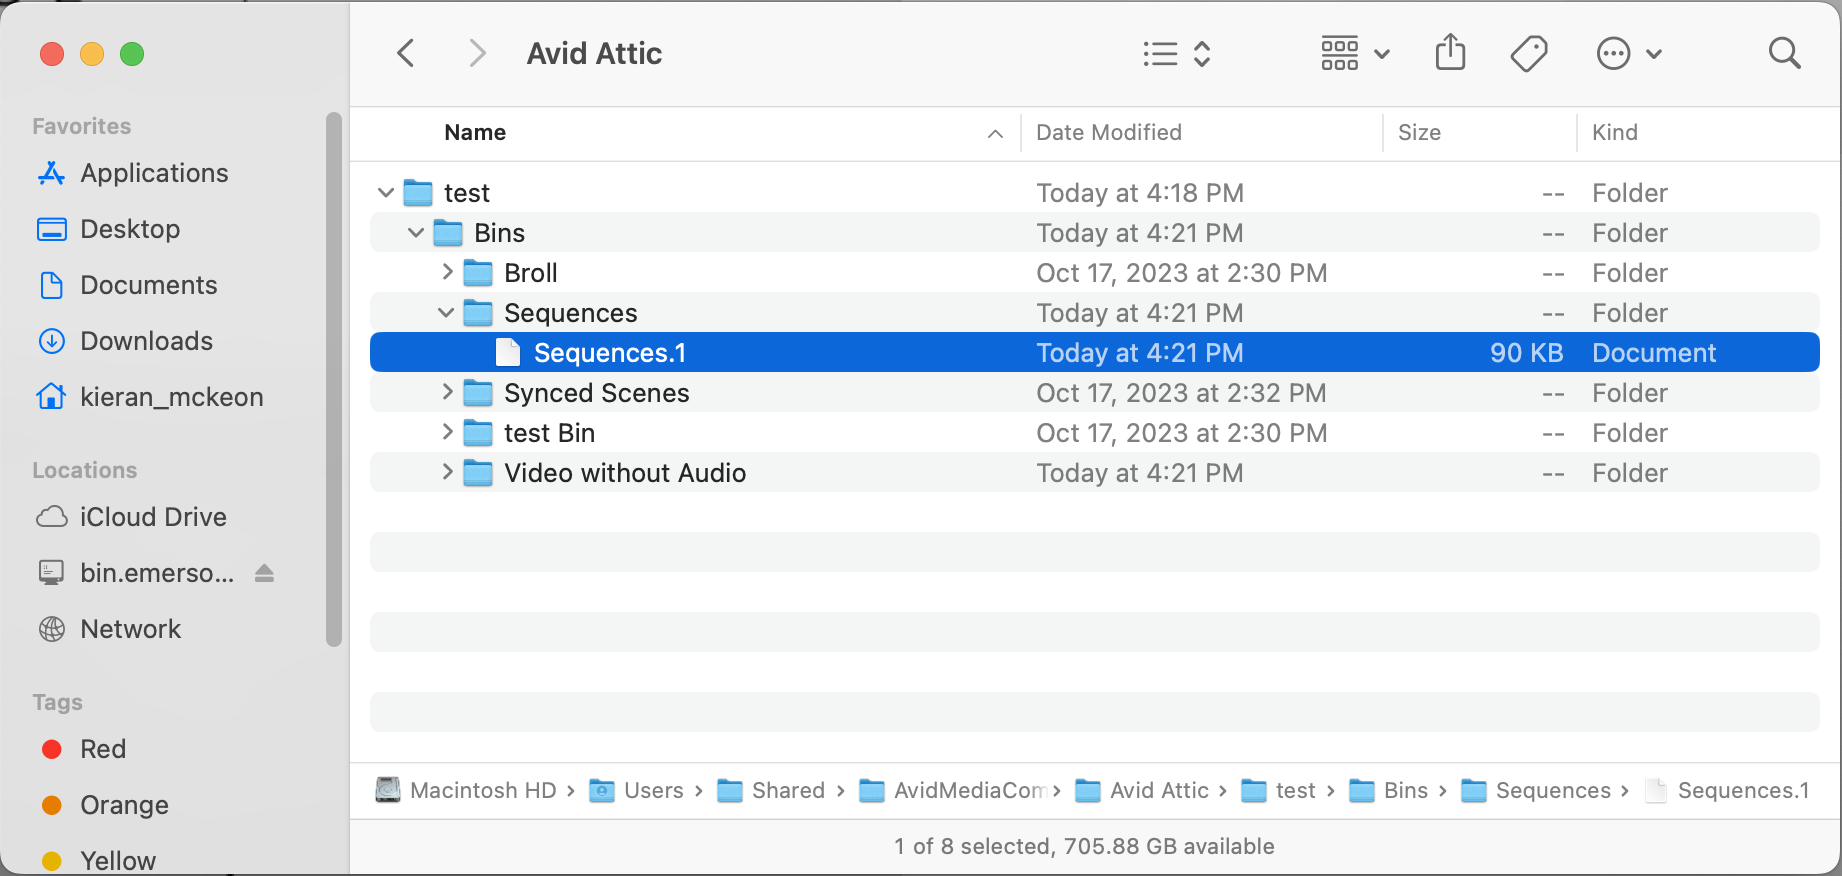Screen dimensions: 1842x876
Task: Sort by the Kind column header
Action: 1615,132
